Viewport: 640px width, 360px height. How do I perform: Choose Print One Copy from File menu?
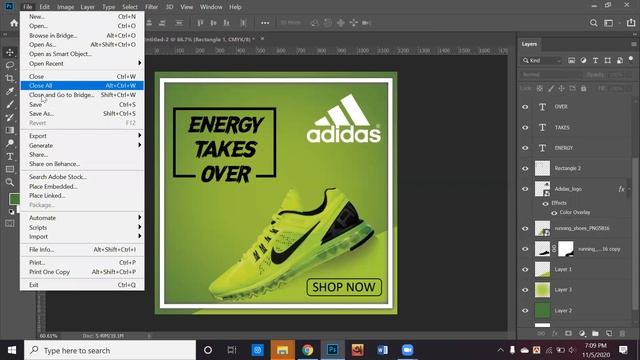coord(82,272)
